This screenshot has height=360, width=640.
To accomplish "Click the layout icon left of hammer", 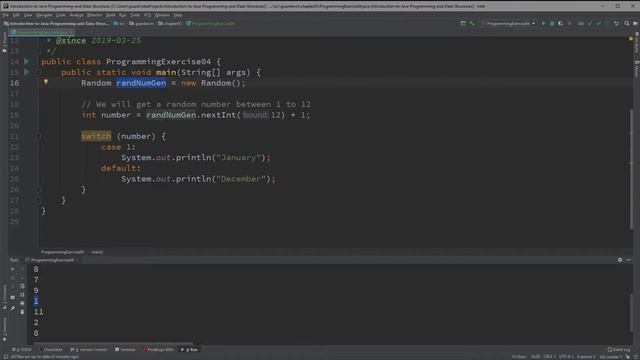I will (463, 24).
